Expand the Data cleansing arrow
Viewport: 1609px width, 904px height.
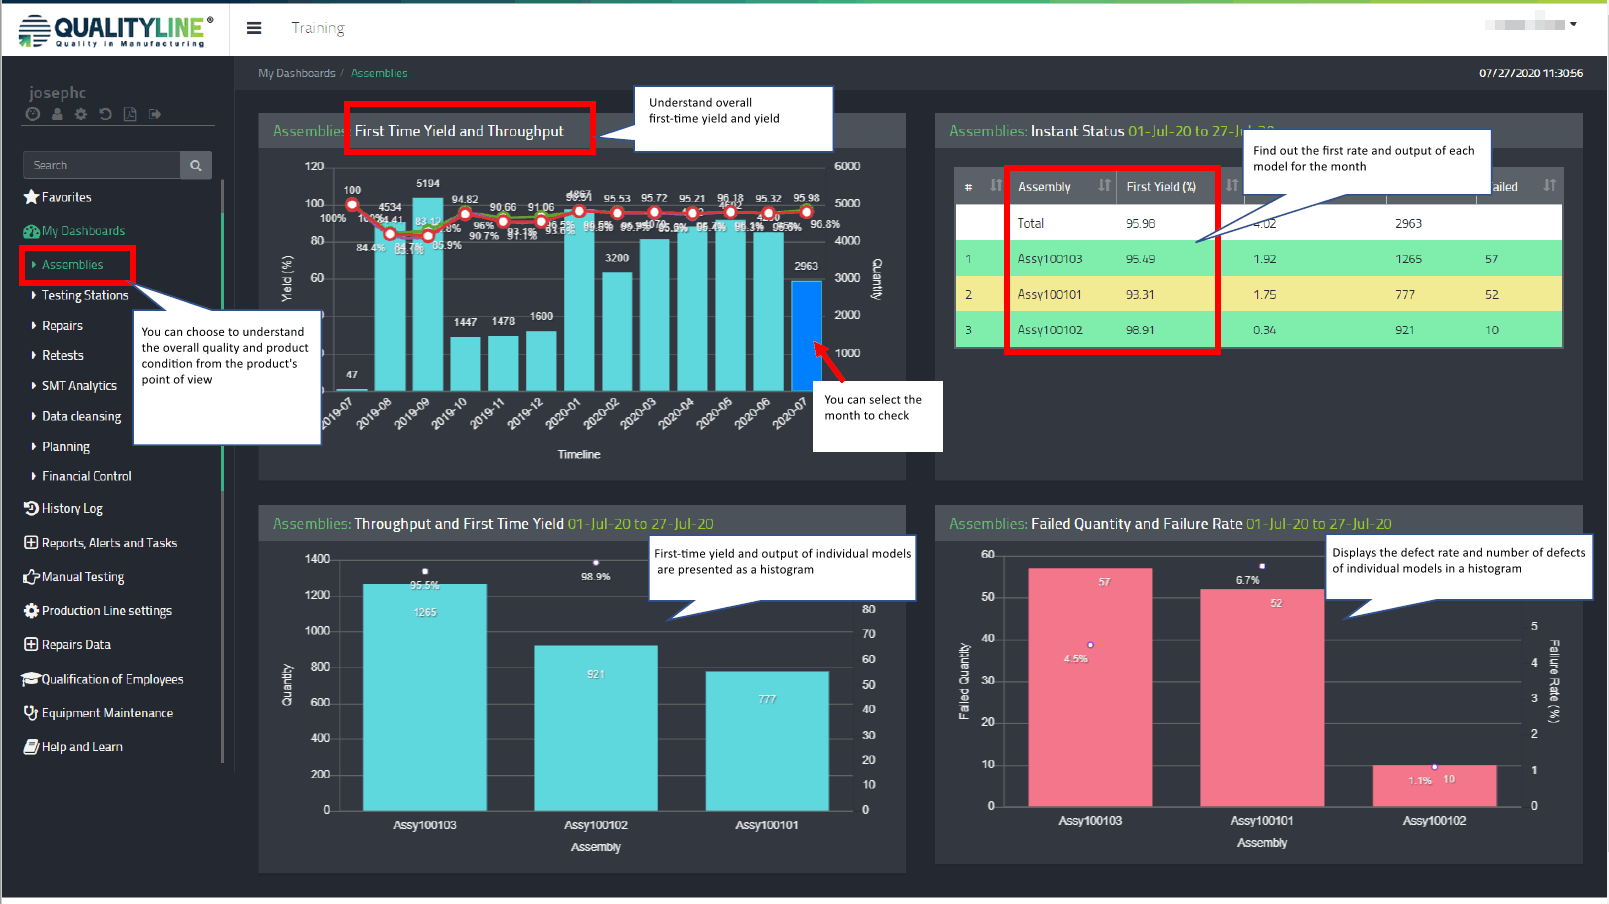click(x=33, y=416)
